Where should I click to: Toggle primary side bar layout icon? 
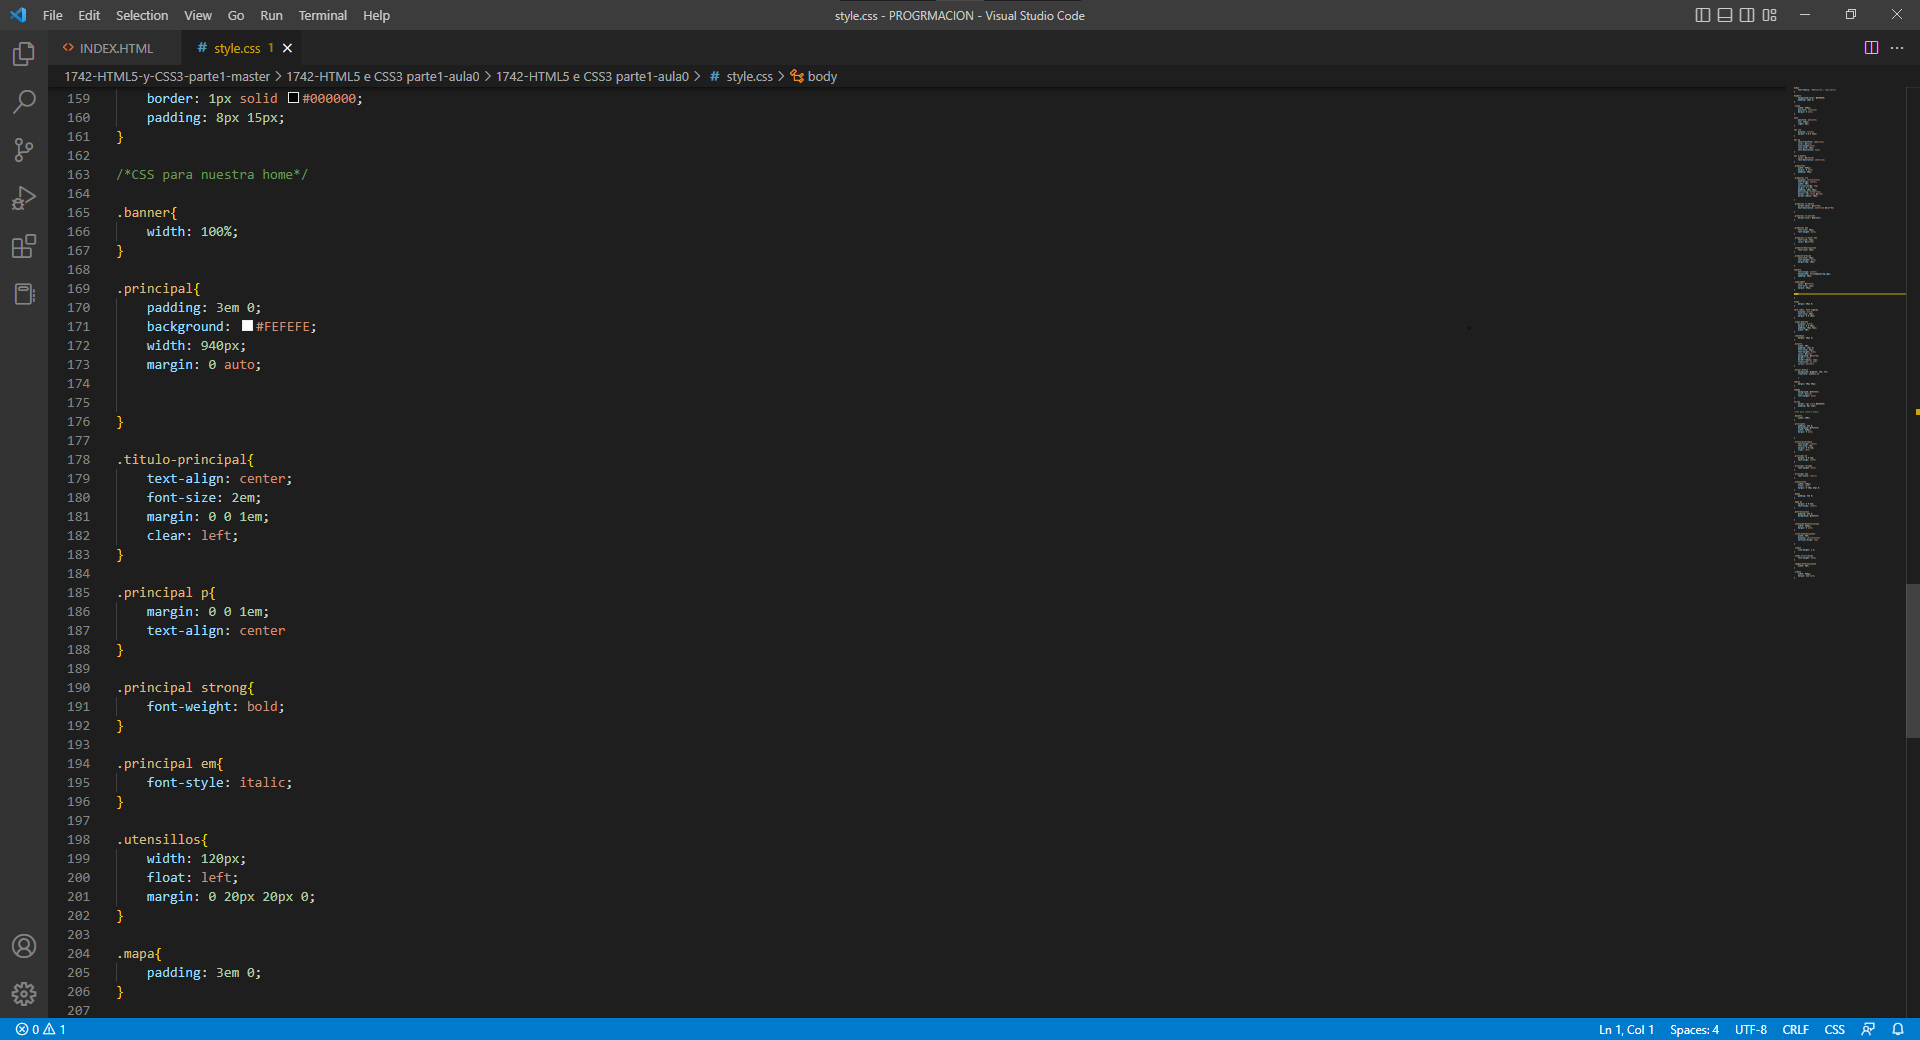(1703, 15)
